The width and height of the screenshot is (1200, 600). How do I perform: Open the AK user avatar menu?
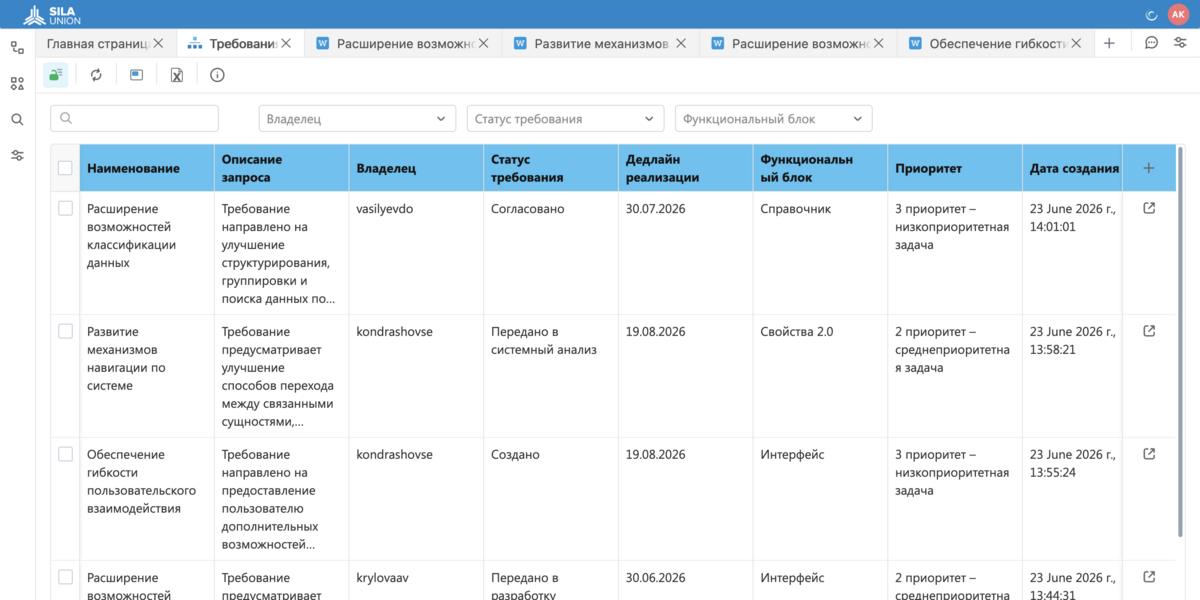coord(1177,14)
